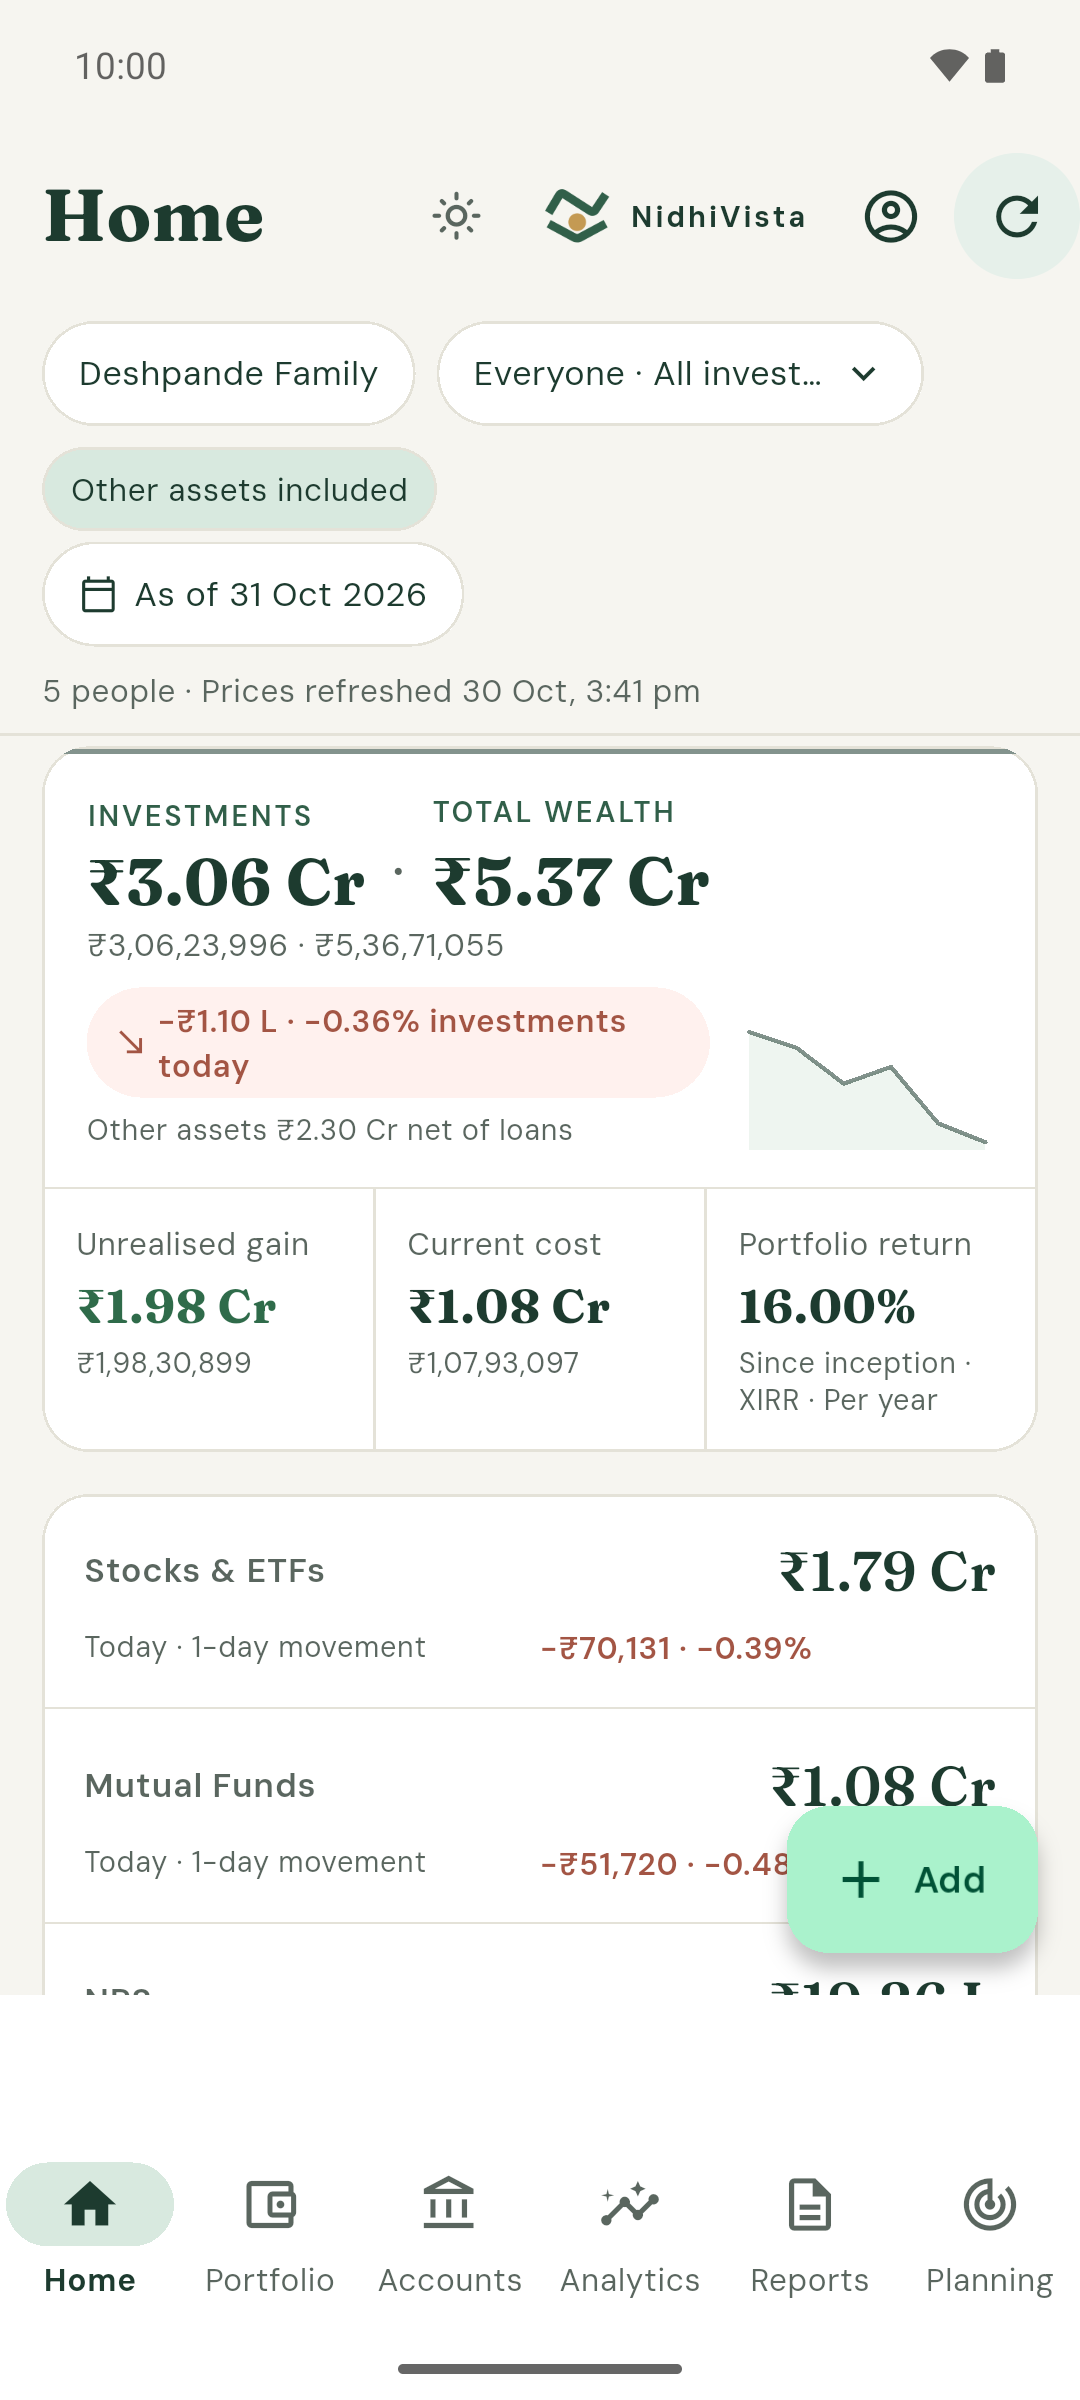Image resolution: width=1080 pixels, height=2400 pixels.
Task: Open the Stocks & ETFs row
Action: pyautogui.click(x=540, y=1604)
